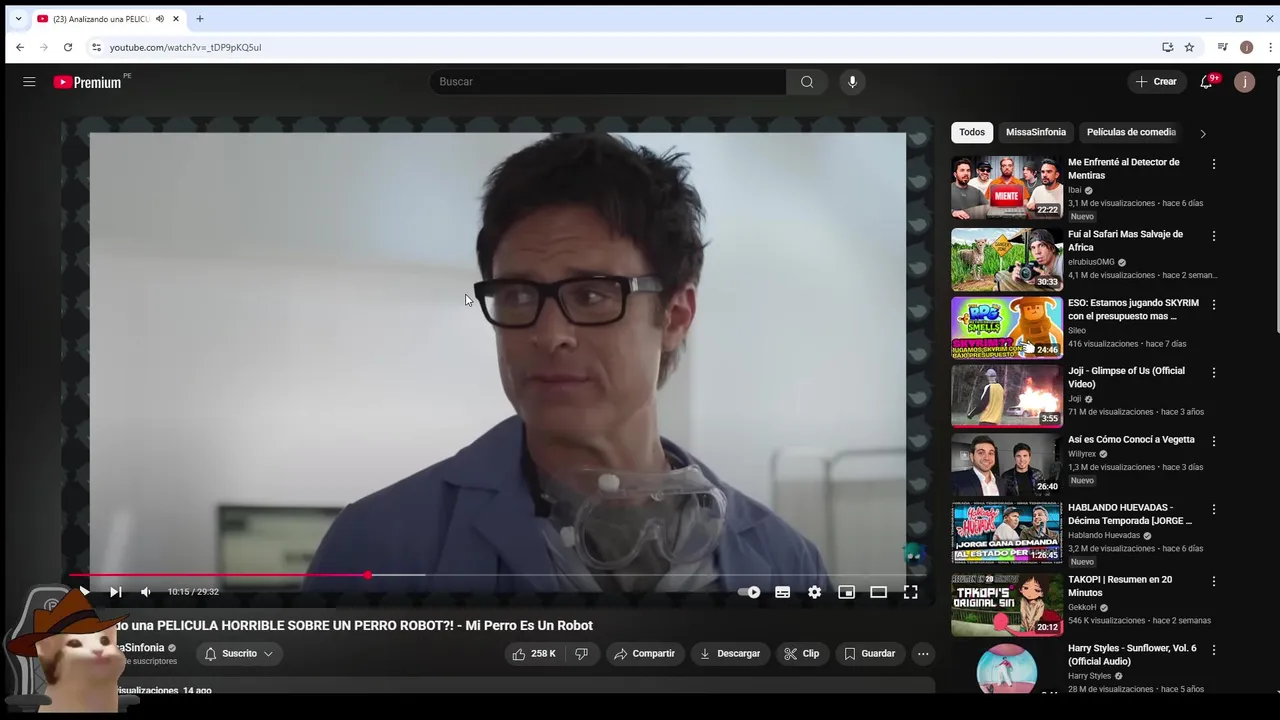Open Chrome three-dot menu

point(1271,47)
